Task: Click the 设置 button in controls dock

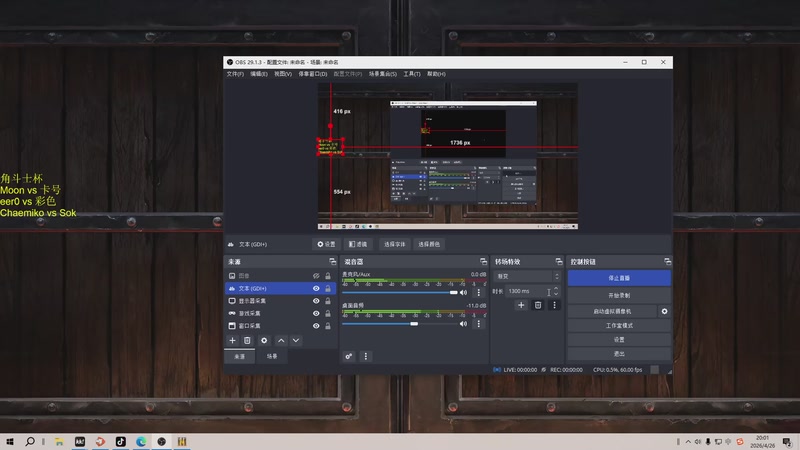Action: 619,339
